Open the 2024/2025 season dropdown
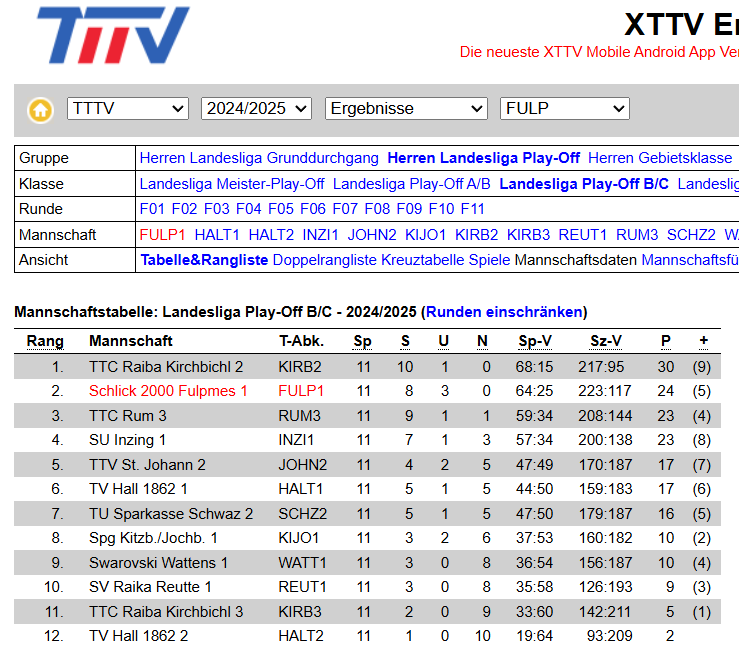The height and width of the screenshot is (670, 739). (x=256, y=109)
